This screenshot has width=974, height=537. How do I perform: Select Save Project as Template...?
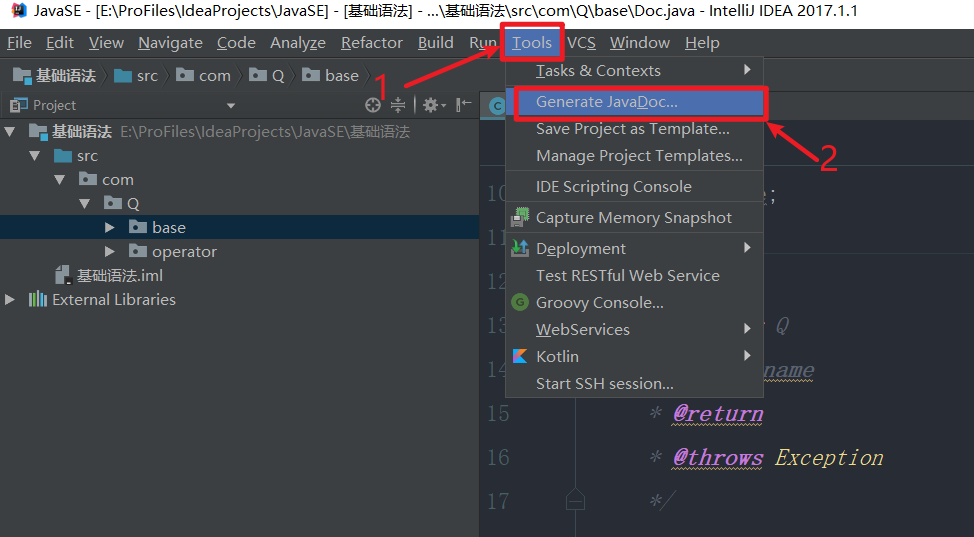point(634,129)
